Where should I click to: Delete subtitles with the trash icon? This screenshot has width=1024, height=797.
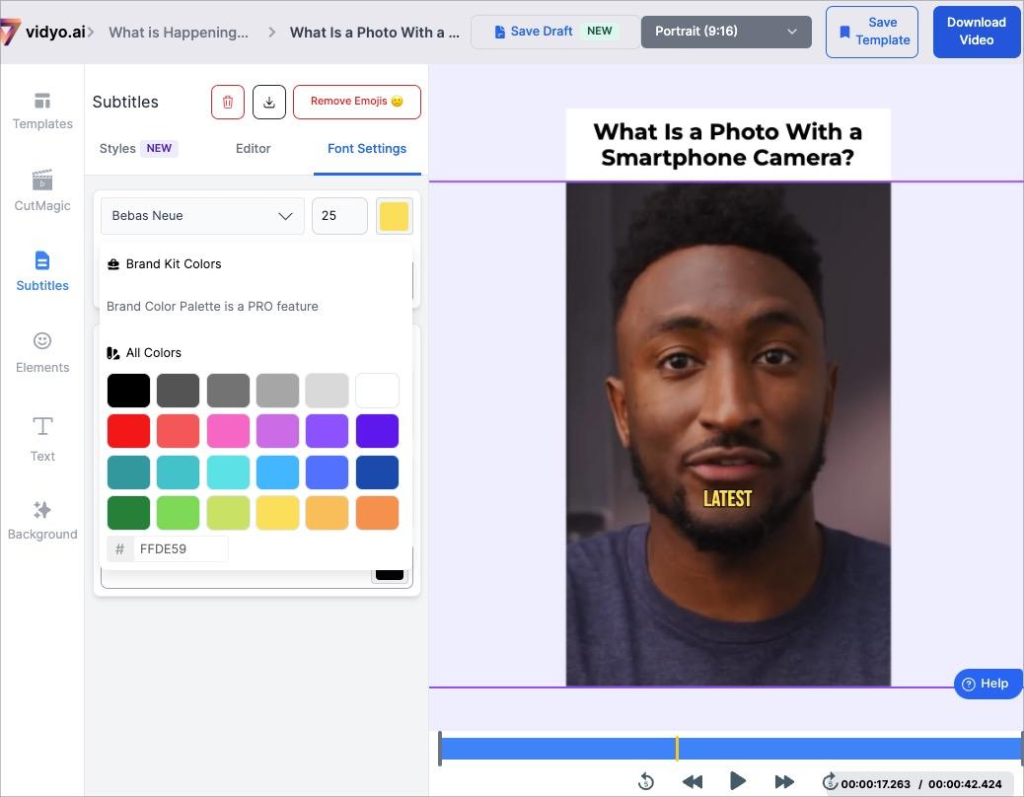[227, 102]
